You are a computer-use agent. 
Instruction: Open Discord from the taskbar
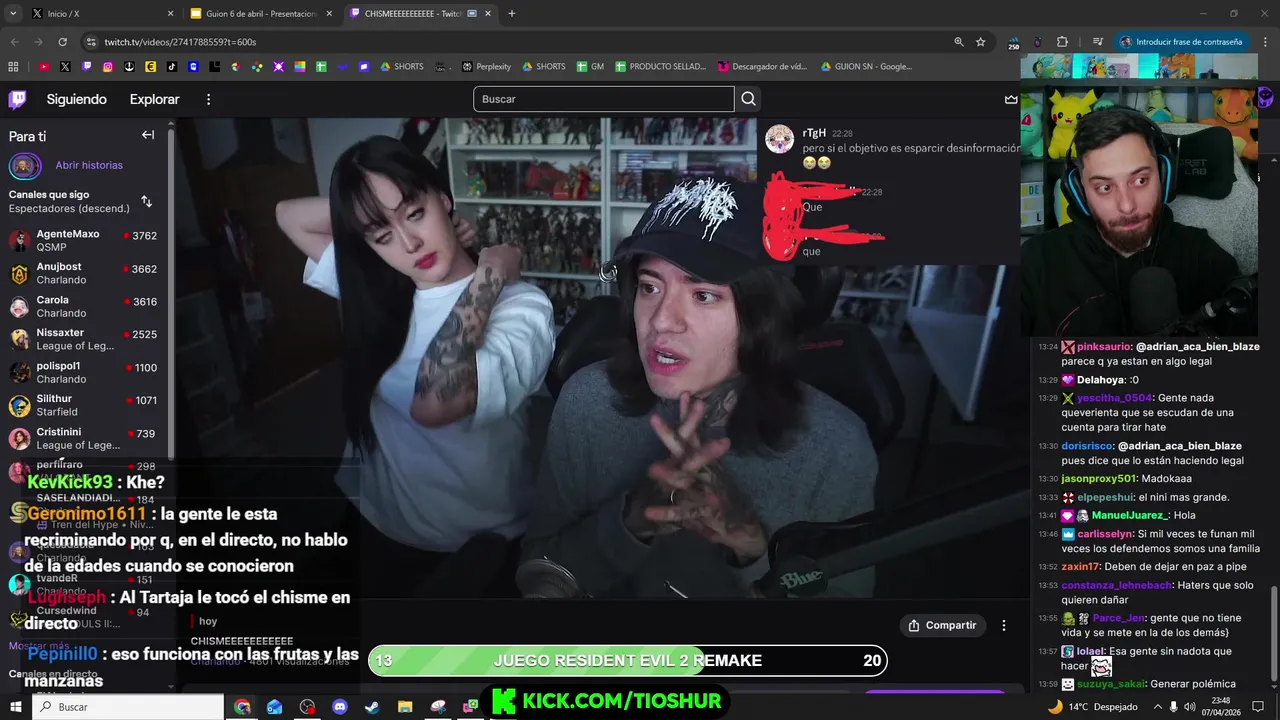pos(339,707)
